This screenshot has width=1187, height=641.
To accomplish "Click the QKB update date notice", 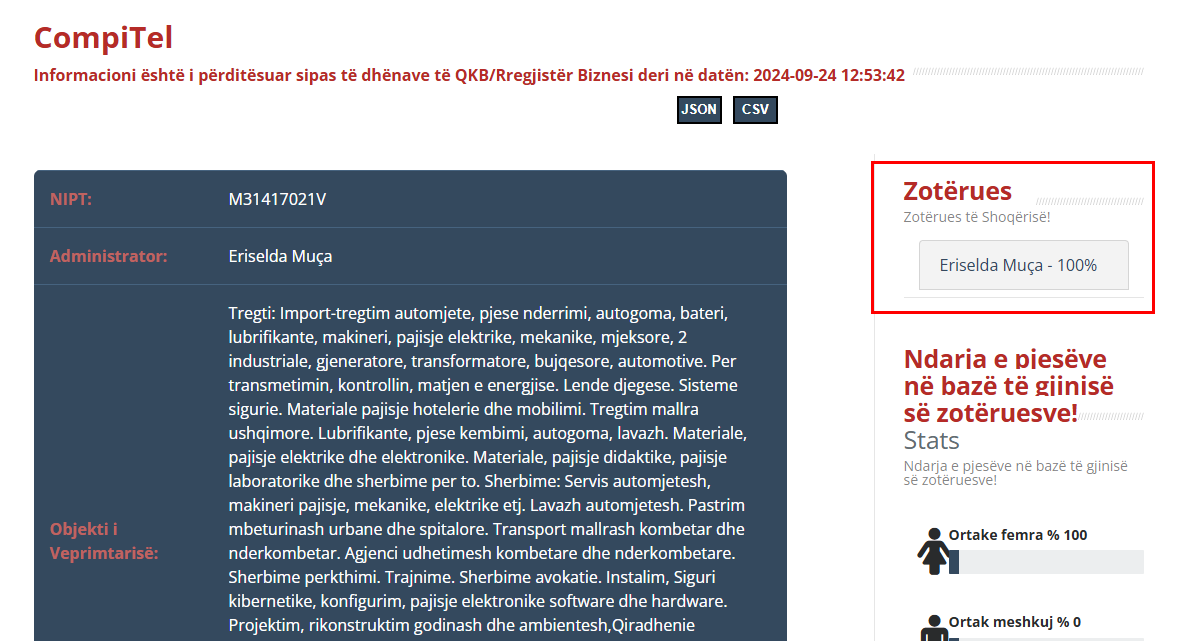I will [x=469, y=75].
